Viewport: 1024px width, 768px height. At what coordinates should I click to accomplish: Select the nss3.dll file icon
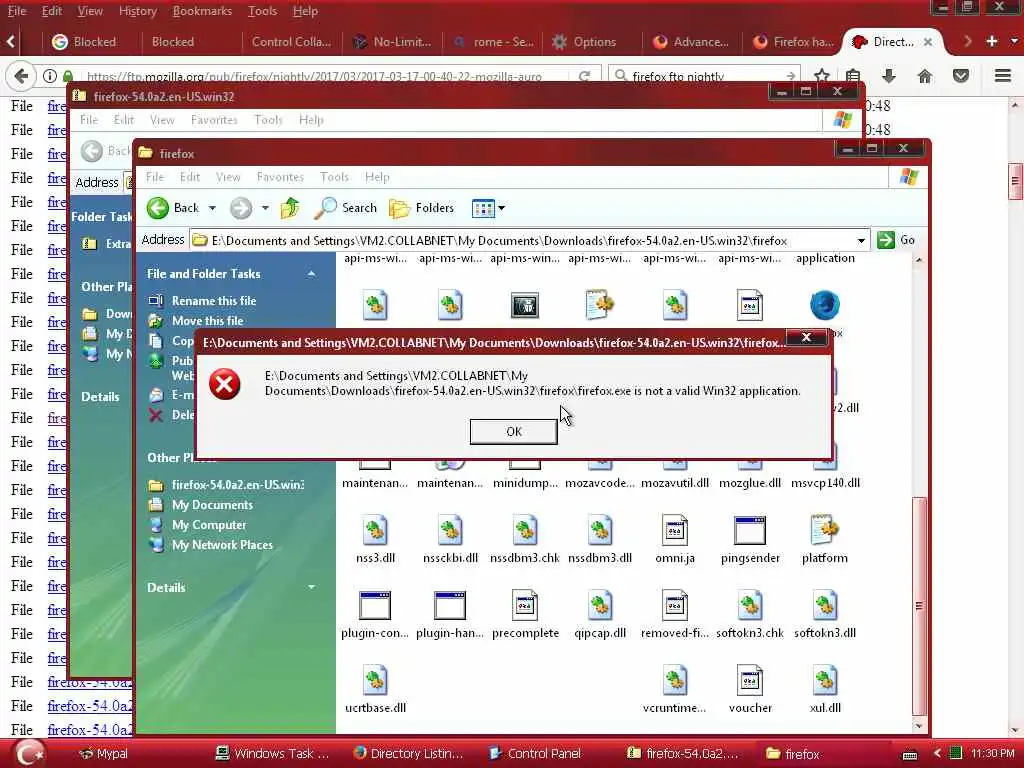click(375, 530)
